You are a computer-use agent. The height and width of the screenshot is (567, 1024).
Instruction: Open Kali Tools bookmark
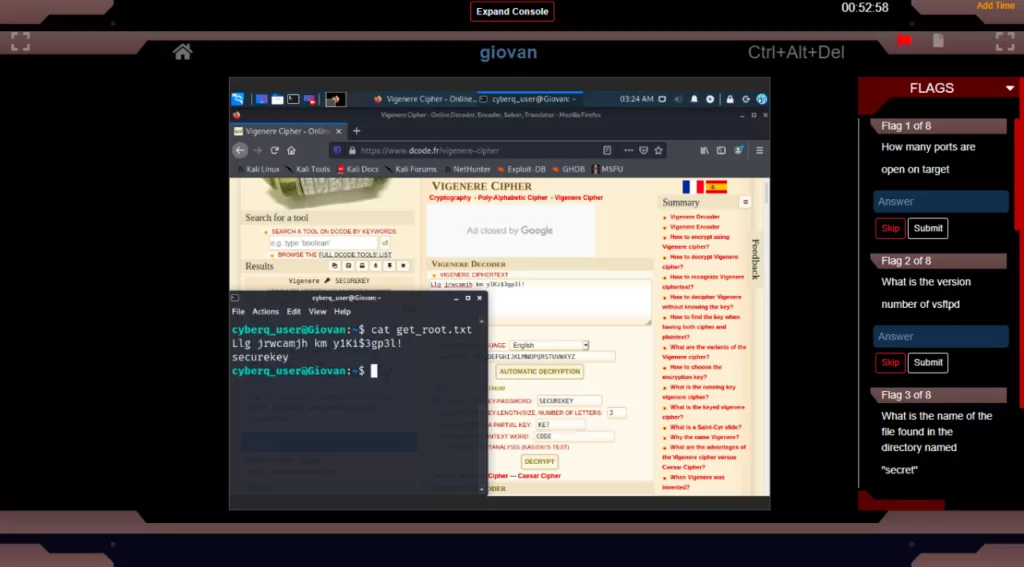(x=308, y=169)
